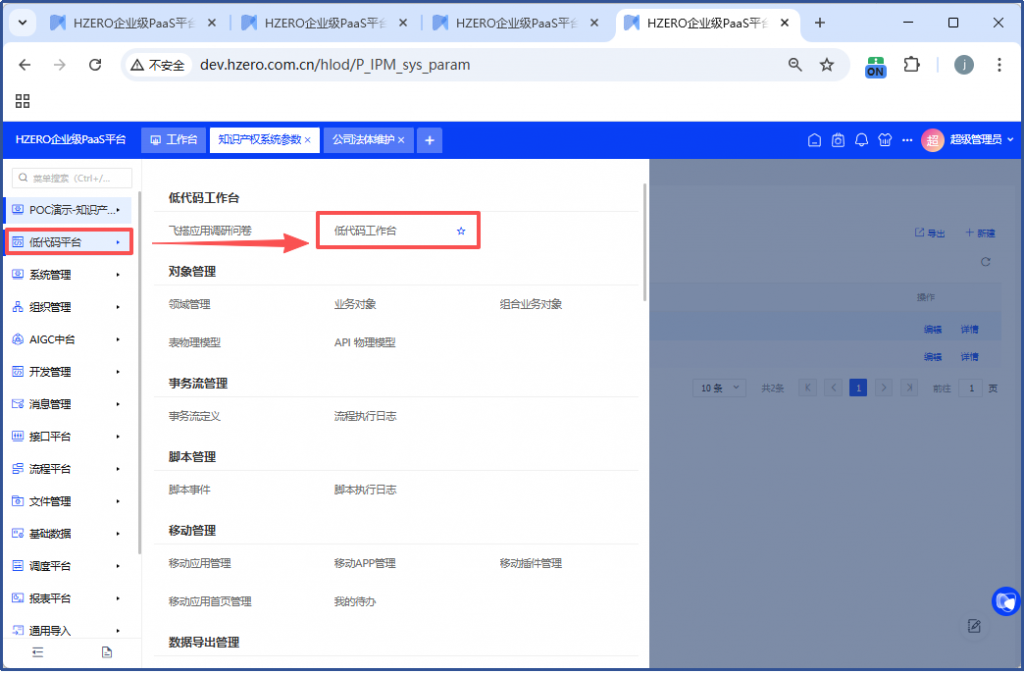This screenshot has height=673, width=1024.
Task: Switch to the 公司法体维护 tab
Action: (x=363, y=140)
